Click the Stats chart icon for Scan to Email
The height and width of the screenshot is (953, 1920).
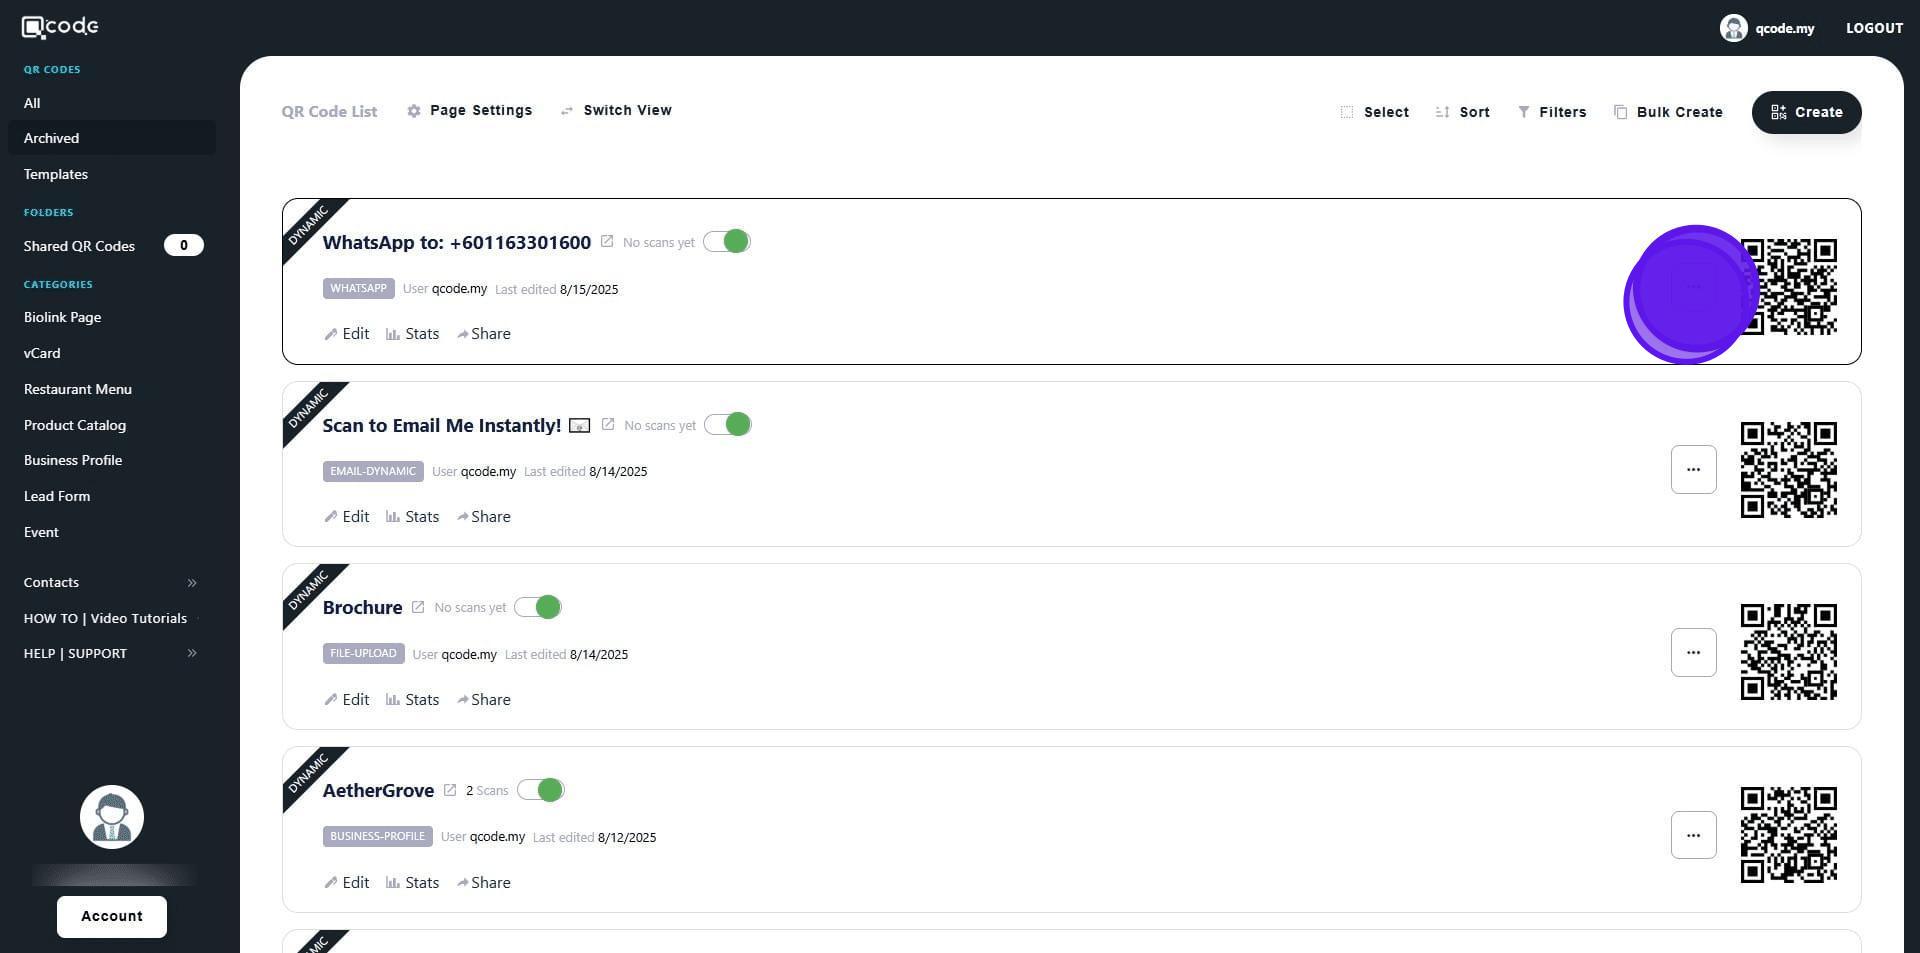(x=393, y=517)
